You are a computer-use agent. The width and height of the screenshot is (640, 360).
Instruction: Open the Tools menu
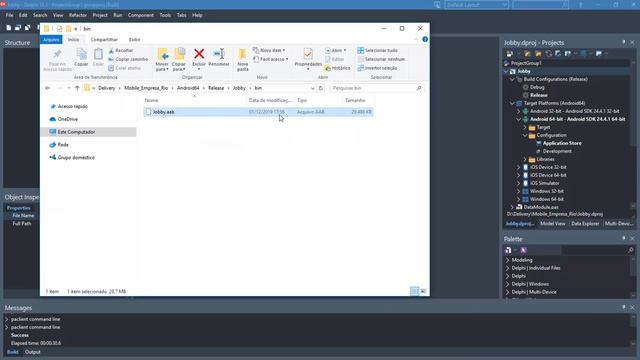tap(165, 15)
